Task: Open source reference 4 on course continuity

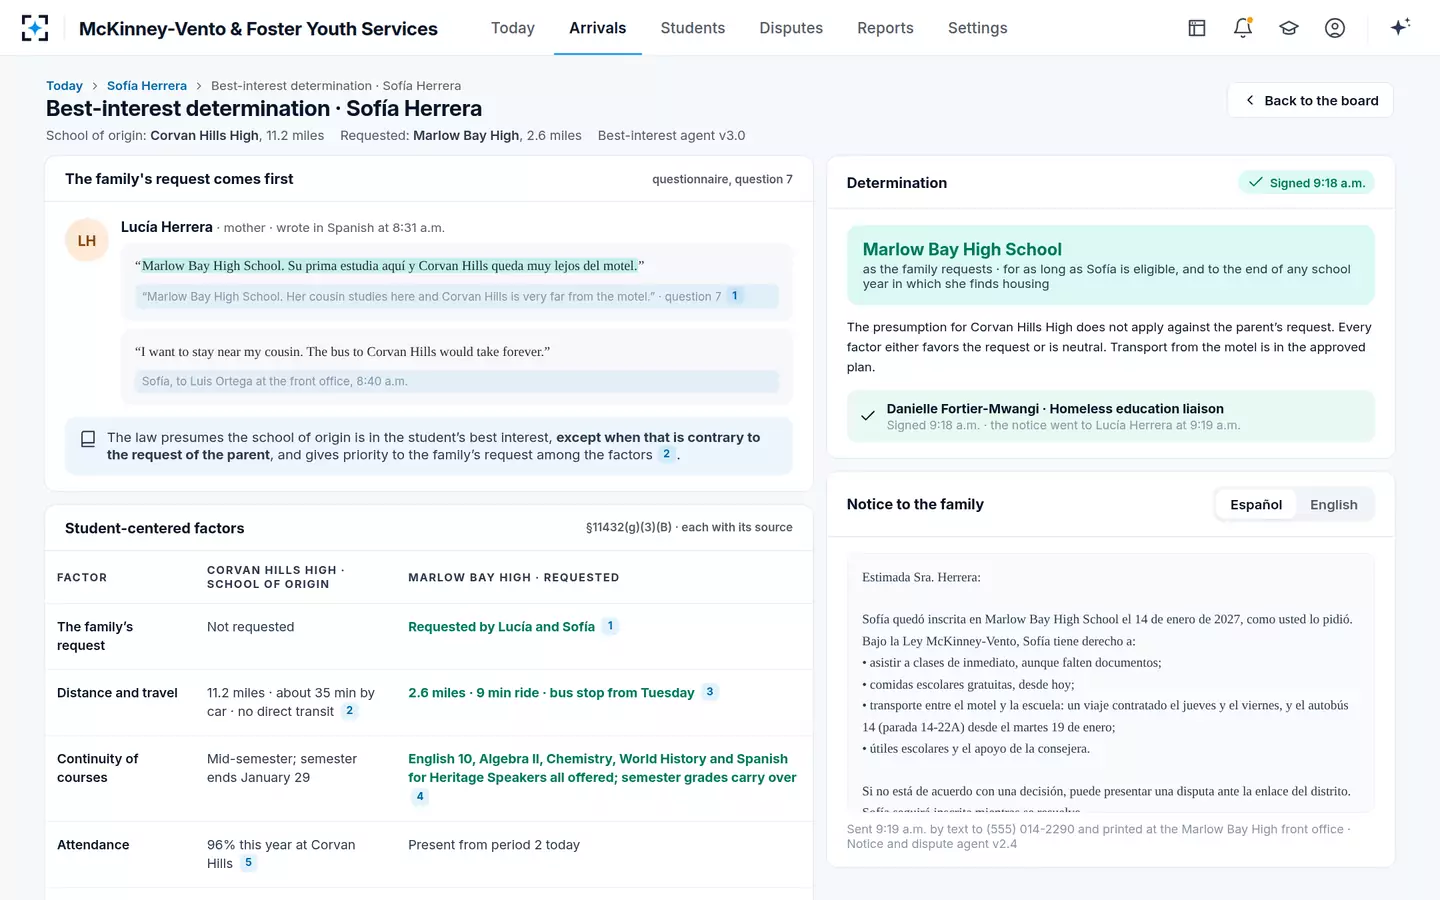Action: (x=420, y=797)
